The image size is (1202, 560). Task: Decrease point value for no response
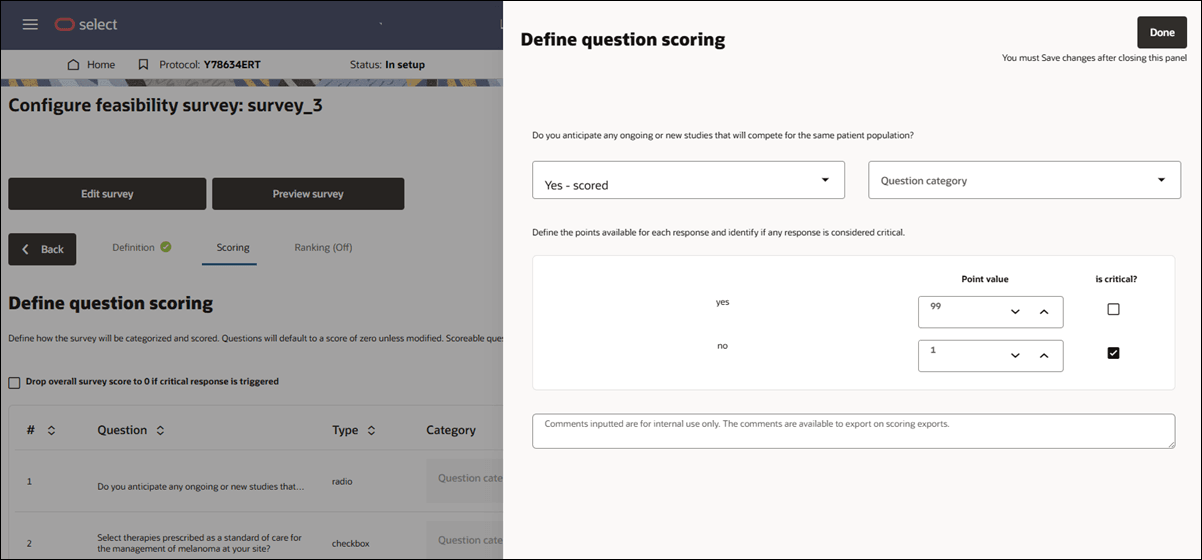click(1015, 356)
